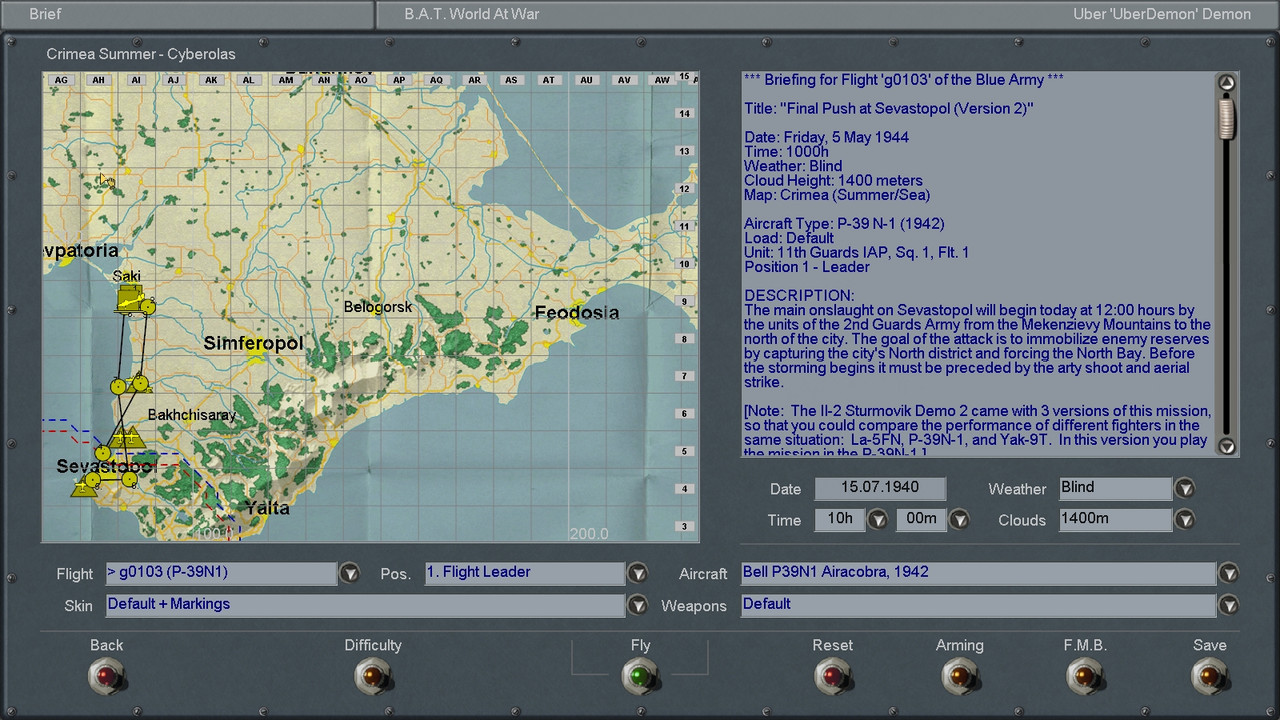The width and height of the screenshot is (1280, 720).
Task: Click the minutes field showing 00m
Action: tap(921, 519)
